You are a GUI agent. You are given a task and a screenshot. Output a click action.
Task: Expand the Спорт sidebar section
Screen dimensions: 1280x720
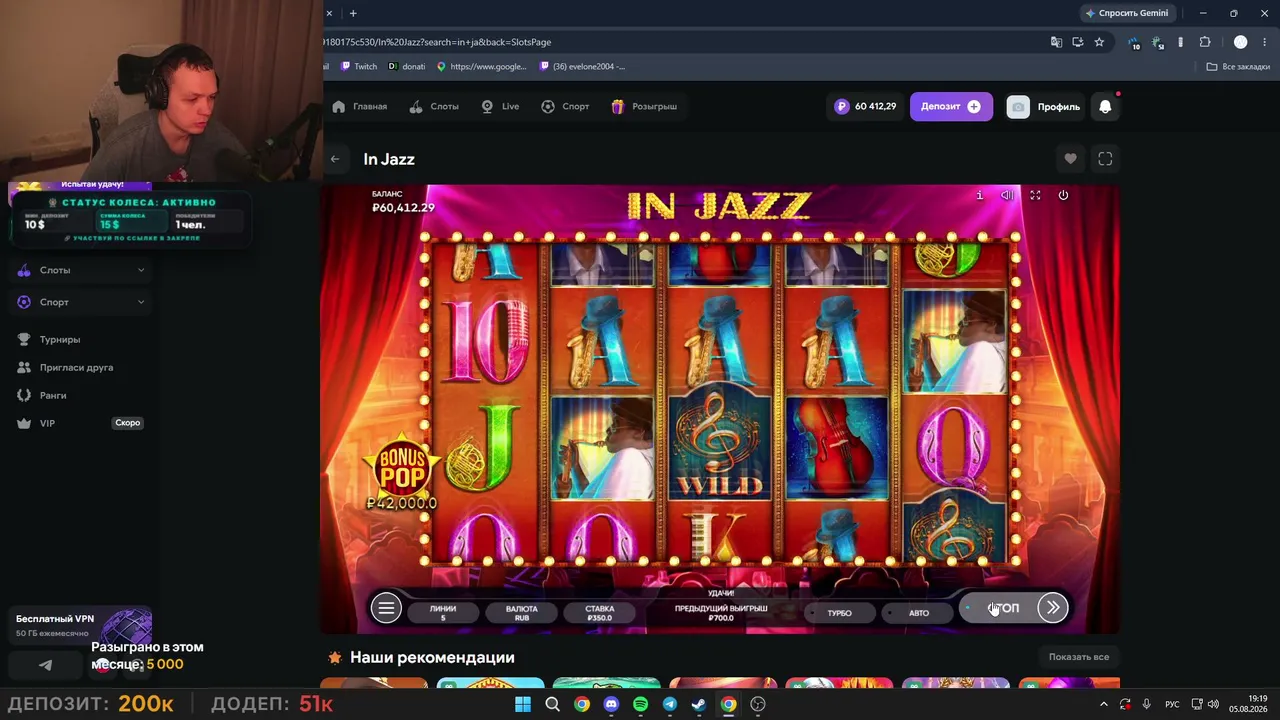point(81,302)
